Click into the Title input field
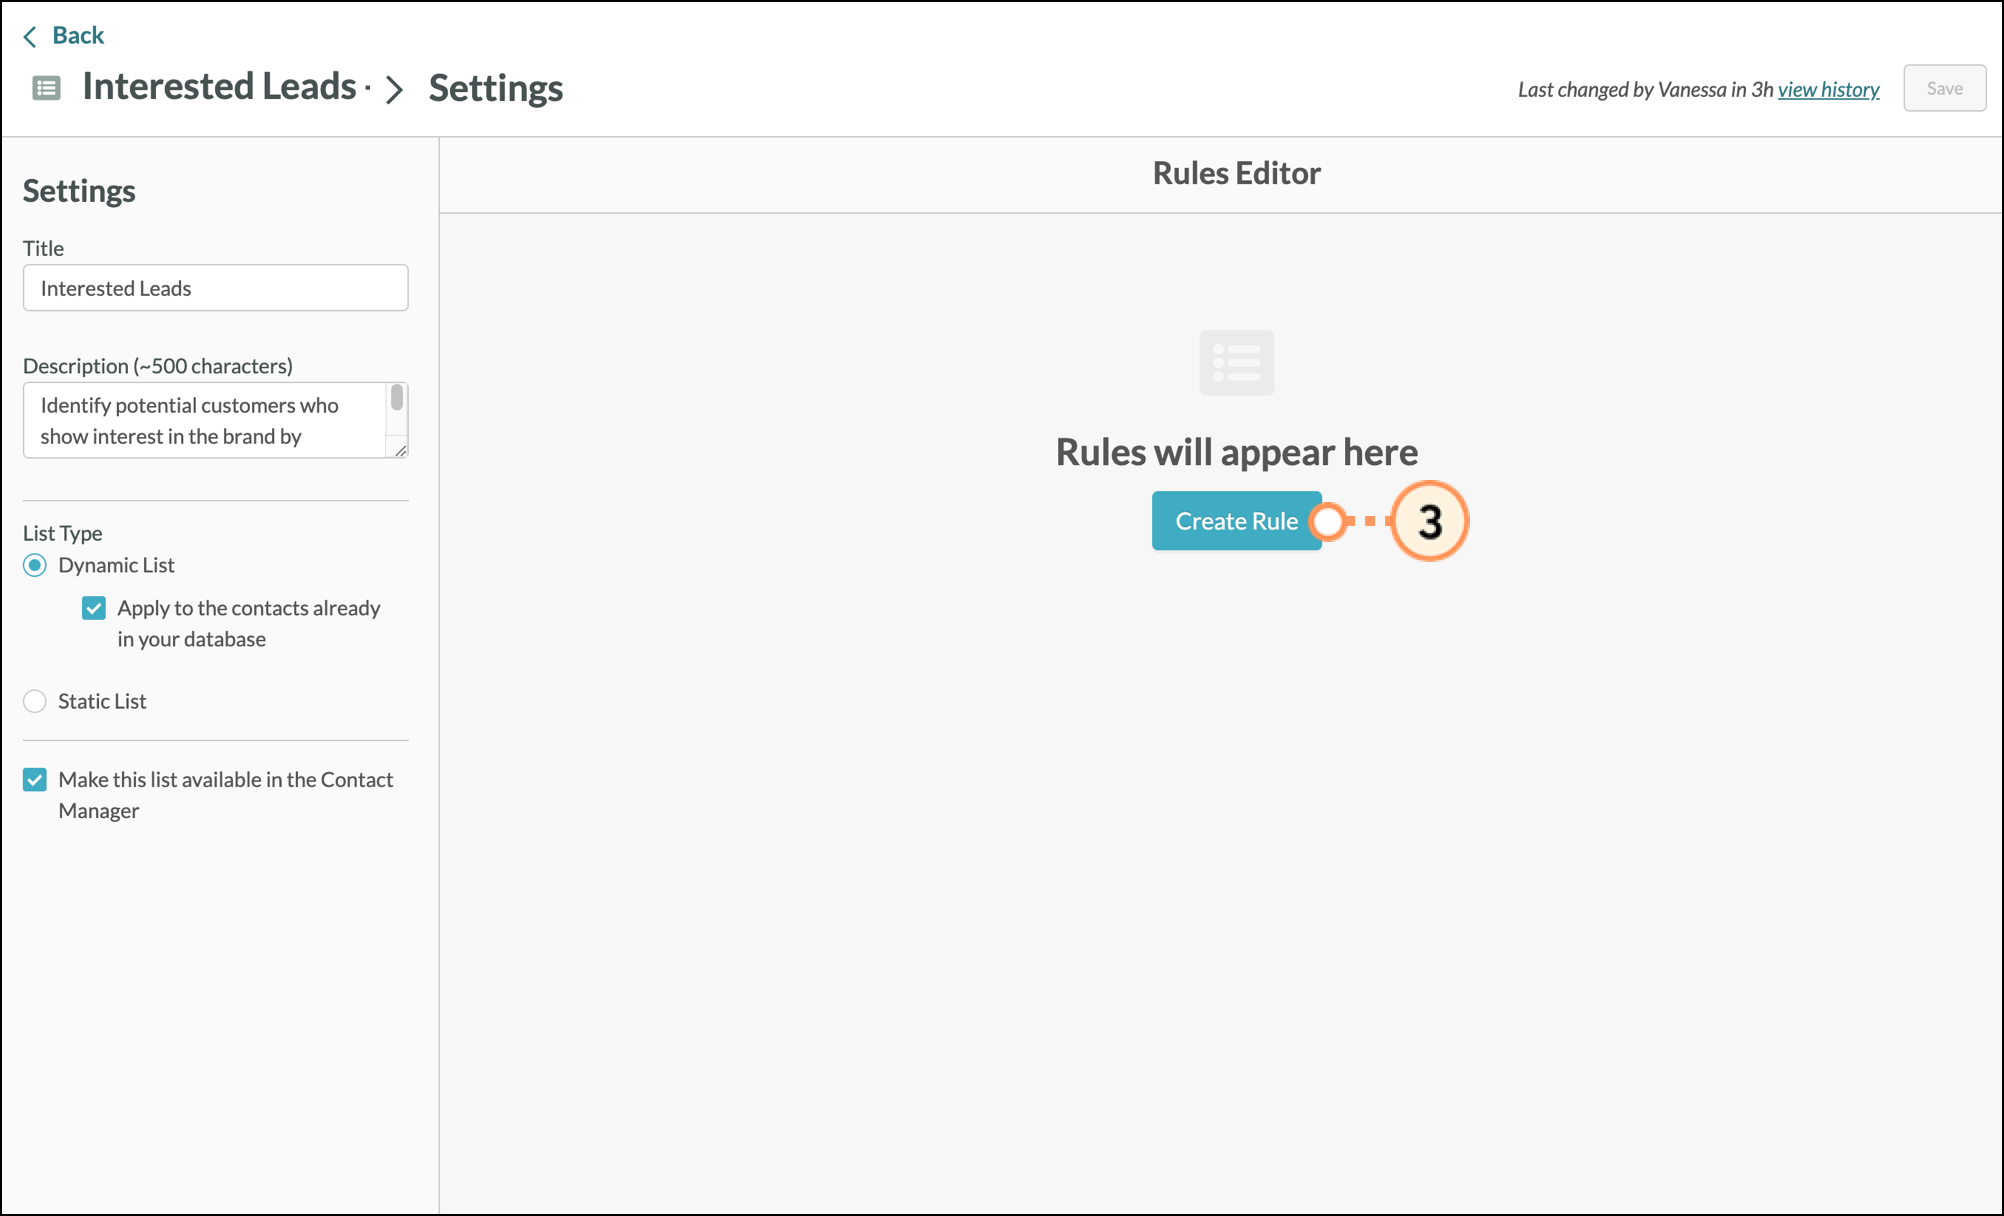The width and height of the screenshot is (2004, 1216). pyautogui.click(x=215, y=288)
